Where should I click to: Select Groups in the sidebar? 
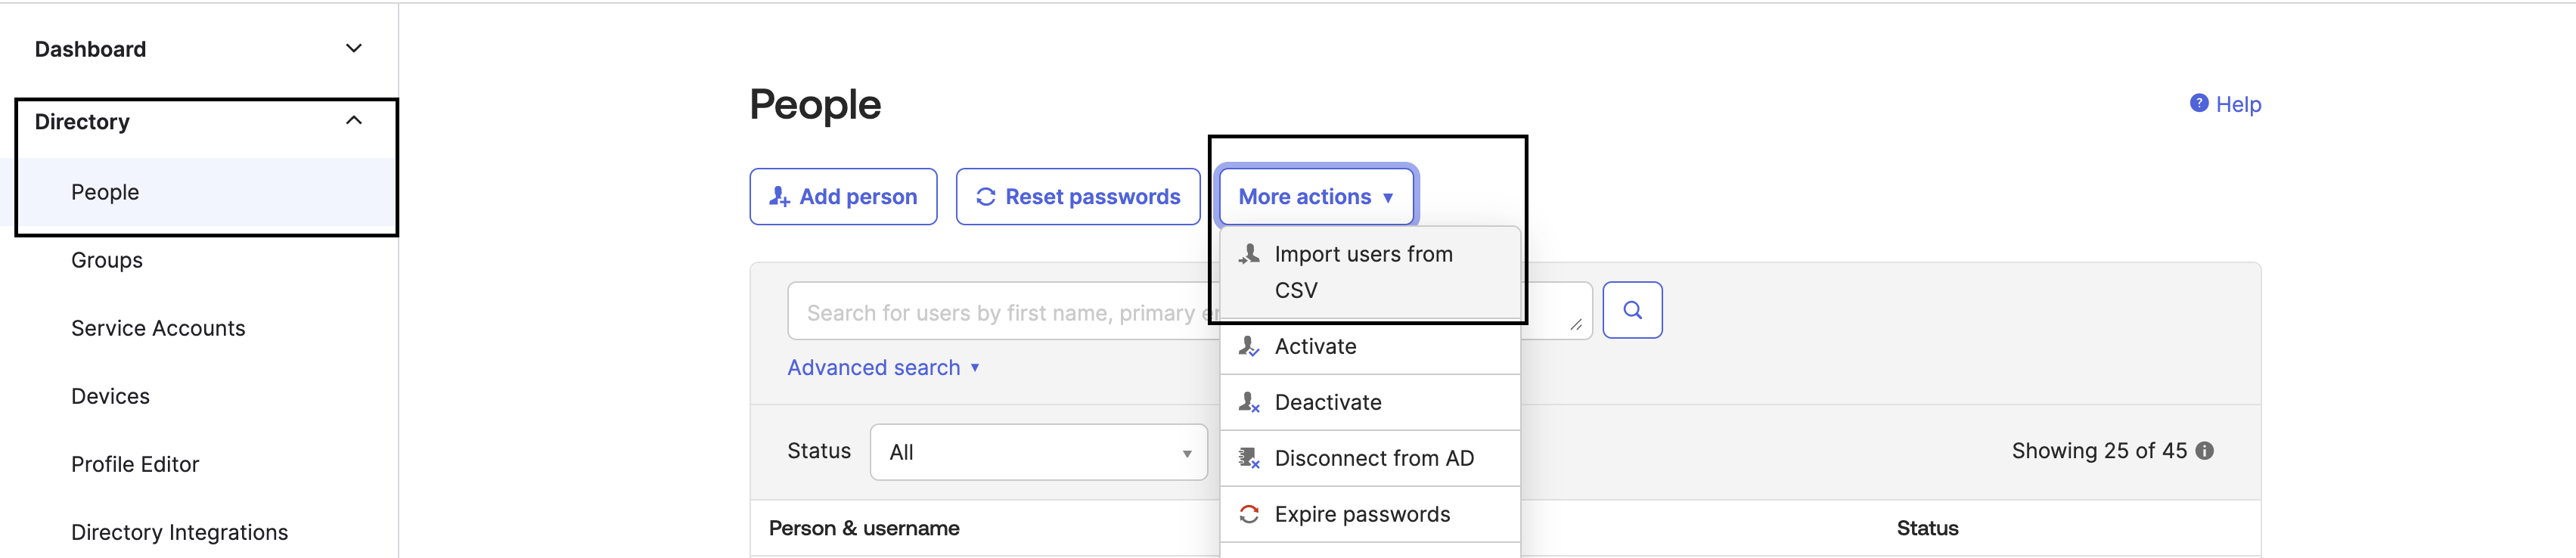106,259
